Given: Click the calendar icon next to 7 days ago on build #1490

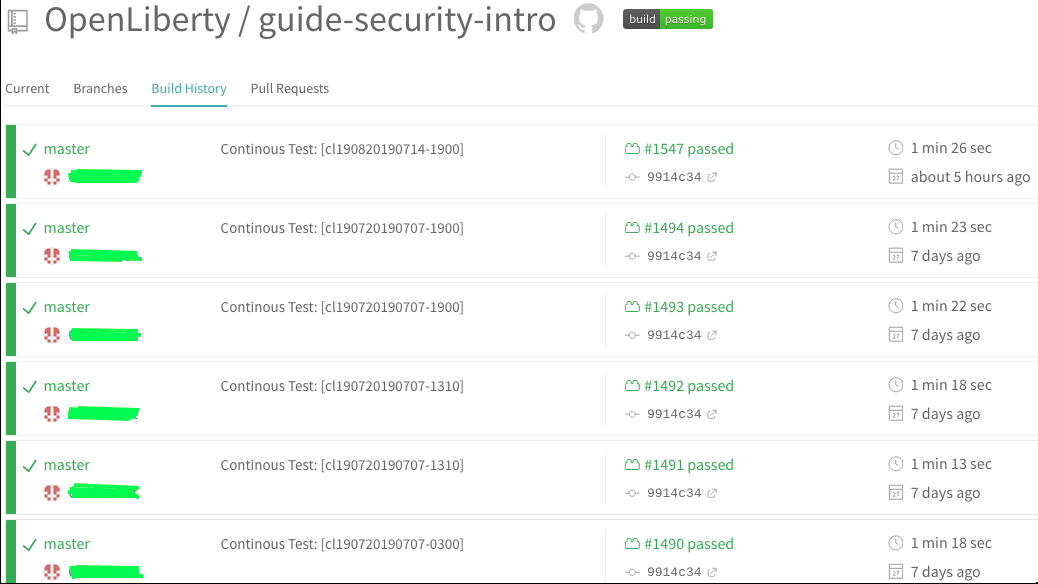Looking at the screenshot, I should point(897,571).
